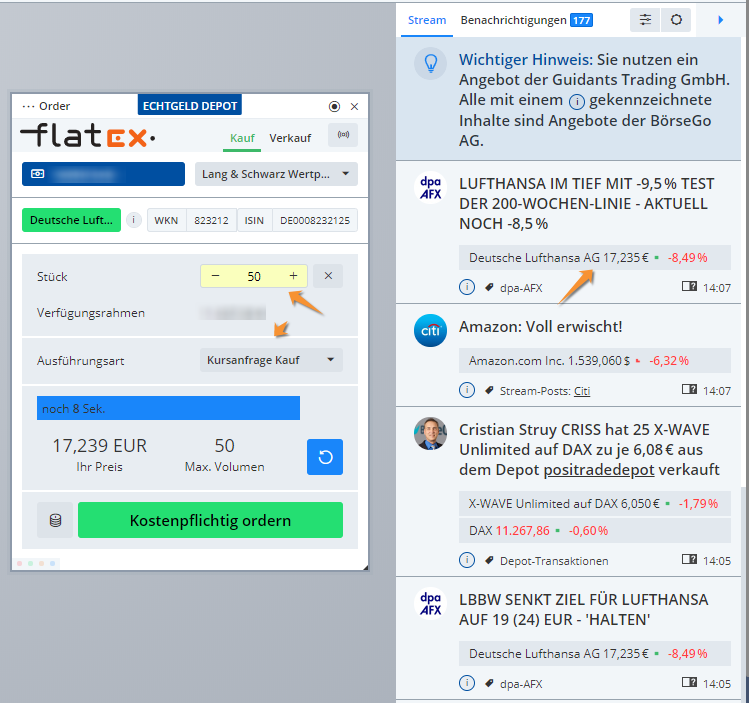Open the Order widget three-dots menu
The width and height of the screenshot is (749, 703).
click(28, 107)
